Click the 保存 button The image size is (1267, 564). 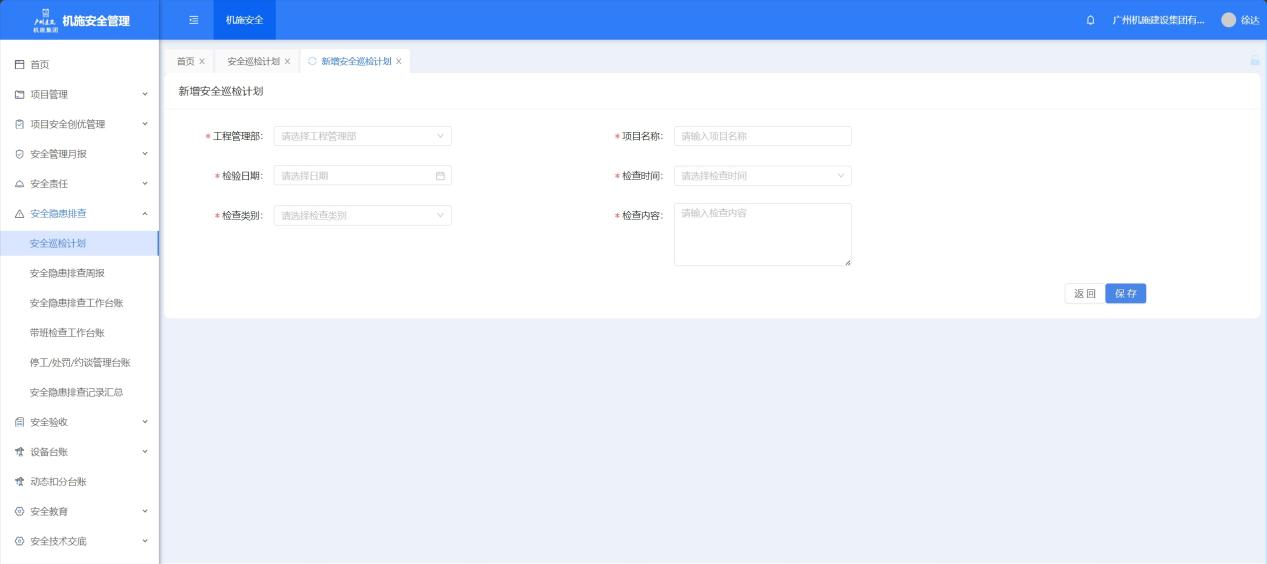click(x=1125, y=294)
